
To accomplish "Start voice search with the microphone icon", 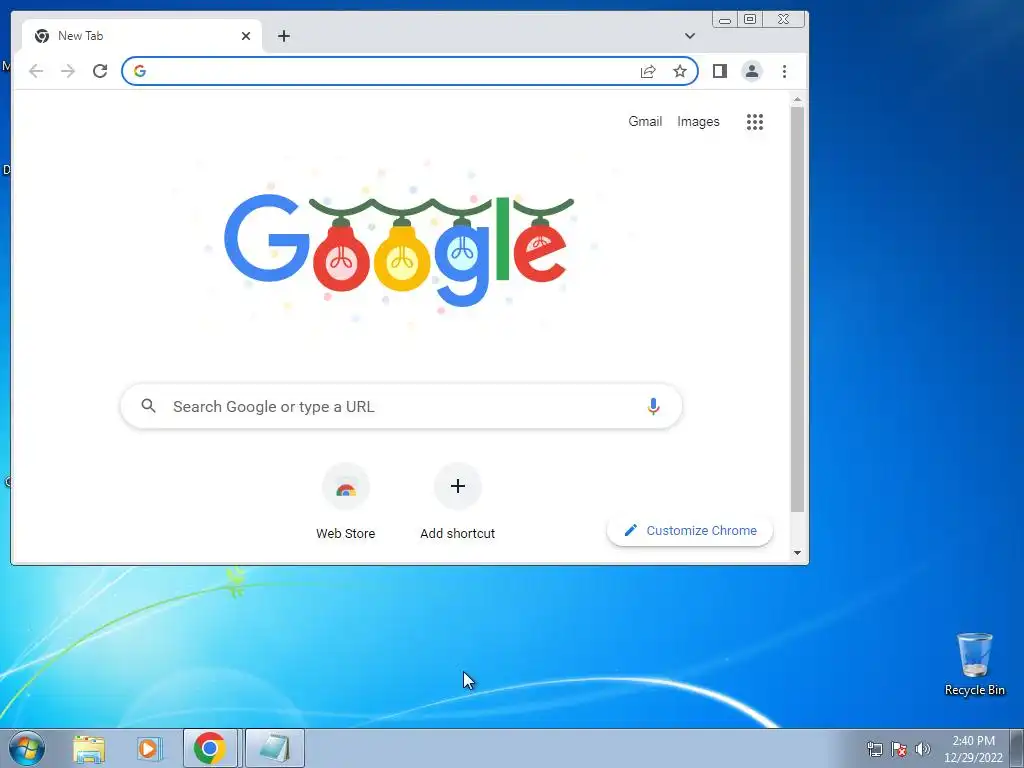I will [653, 406].
